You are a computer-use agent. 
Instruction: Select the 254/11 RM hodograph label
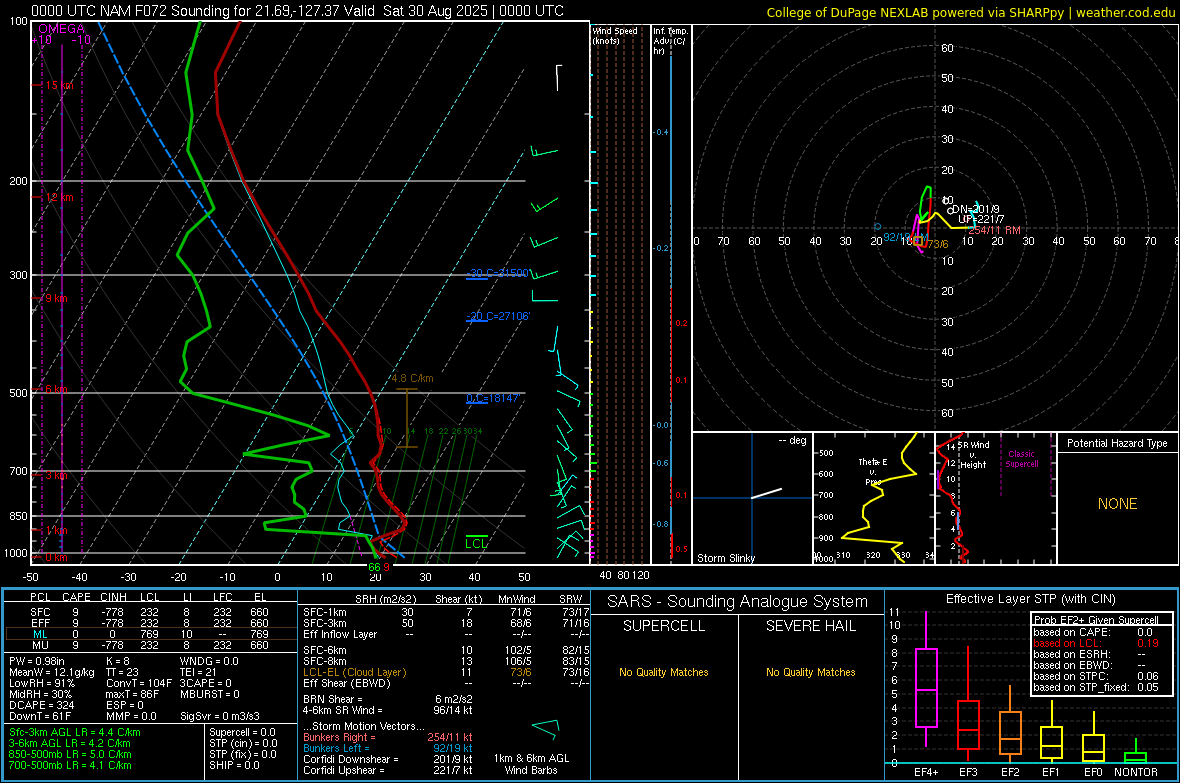point(994,230)
